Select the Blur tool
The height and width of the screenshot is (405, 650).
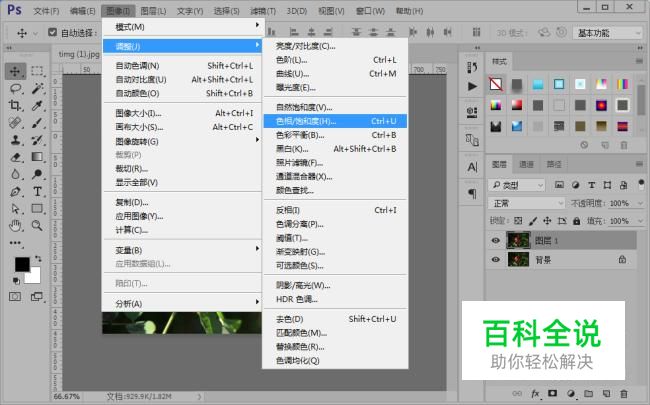click(x=15, y=174)
